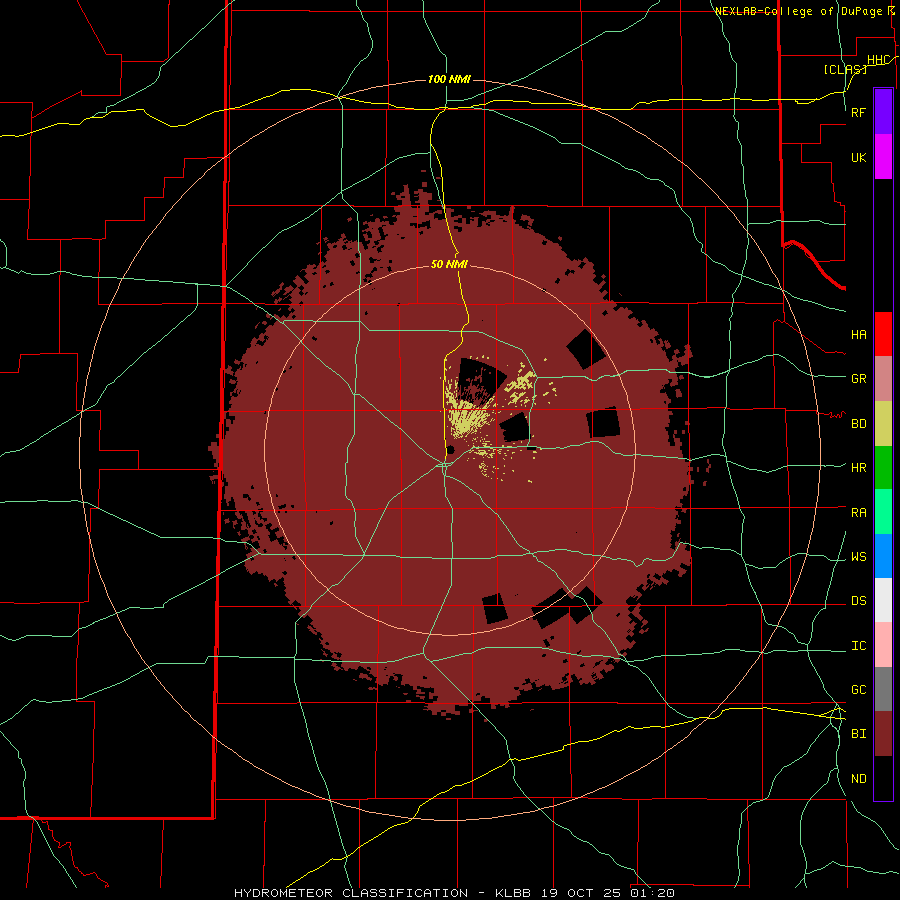The height and width of the screenshot is (900, 900).
Task: Click the GR legend label
Action: [858, 379]
